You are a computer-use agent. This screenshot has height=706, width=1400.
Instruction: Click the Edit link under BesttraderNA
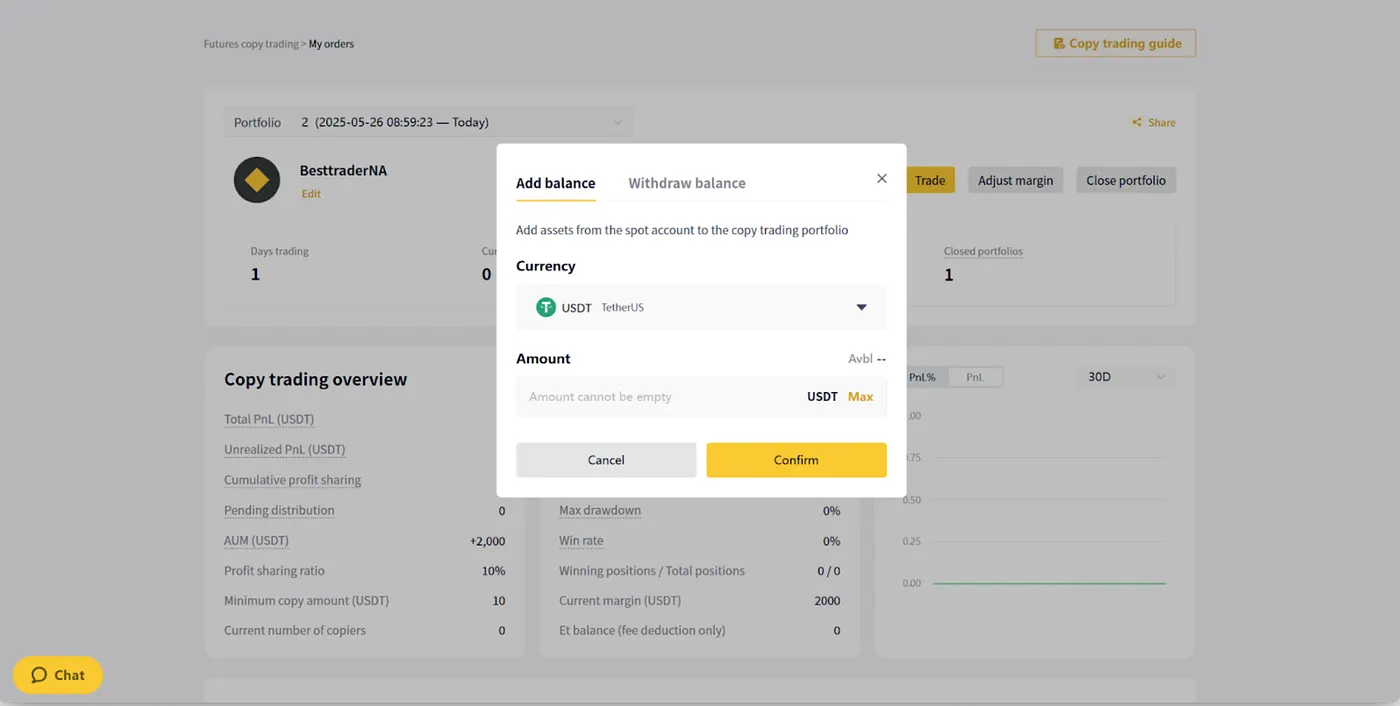tap(311, 194)
